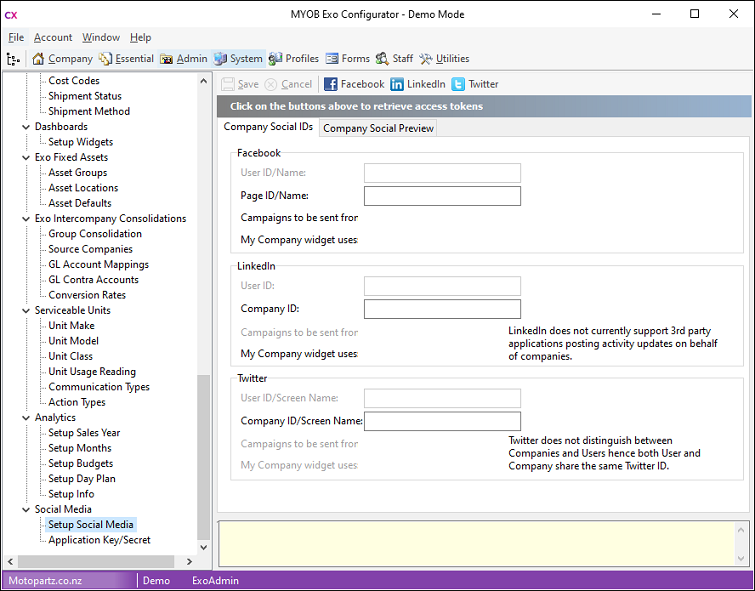
Task: Select Communication Types tree item
Action: (x=99, y=387)
